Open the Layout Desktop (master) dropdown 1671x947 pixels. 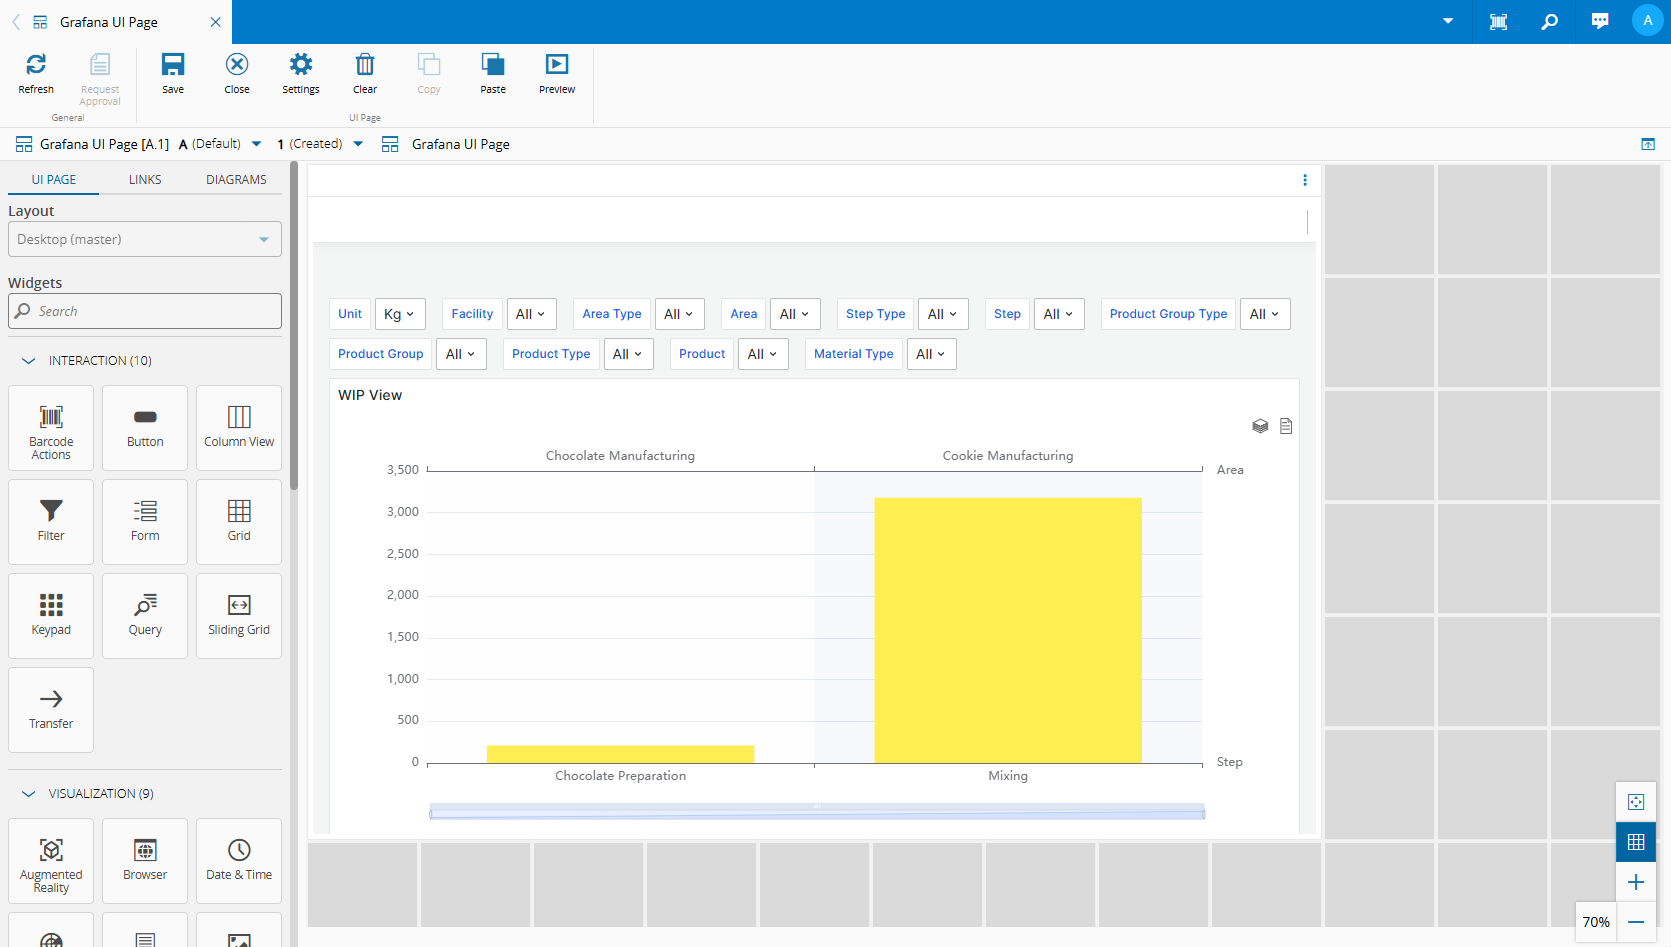tap(145, 240)
